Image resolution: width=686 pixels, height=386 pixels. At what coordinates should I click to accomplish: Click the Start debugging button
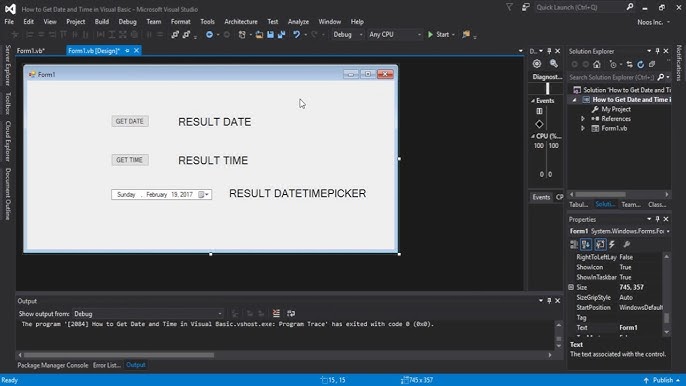click(439, 35)
